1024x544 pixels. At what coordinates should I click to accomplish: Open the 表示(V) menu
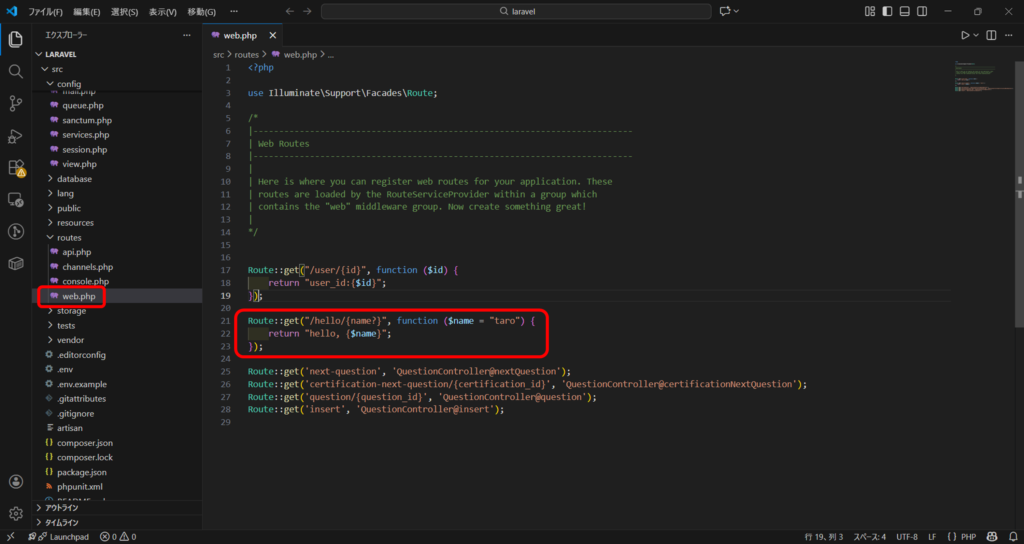163,11
